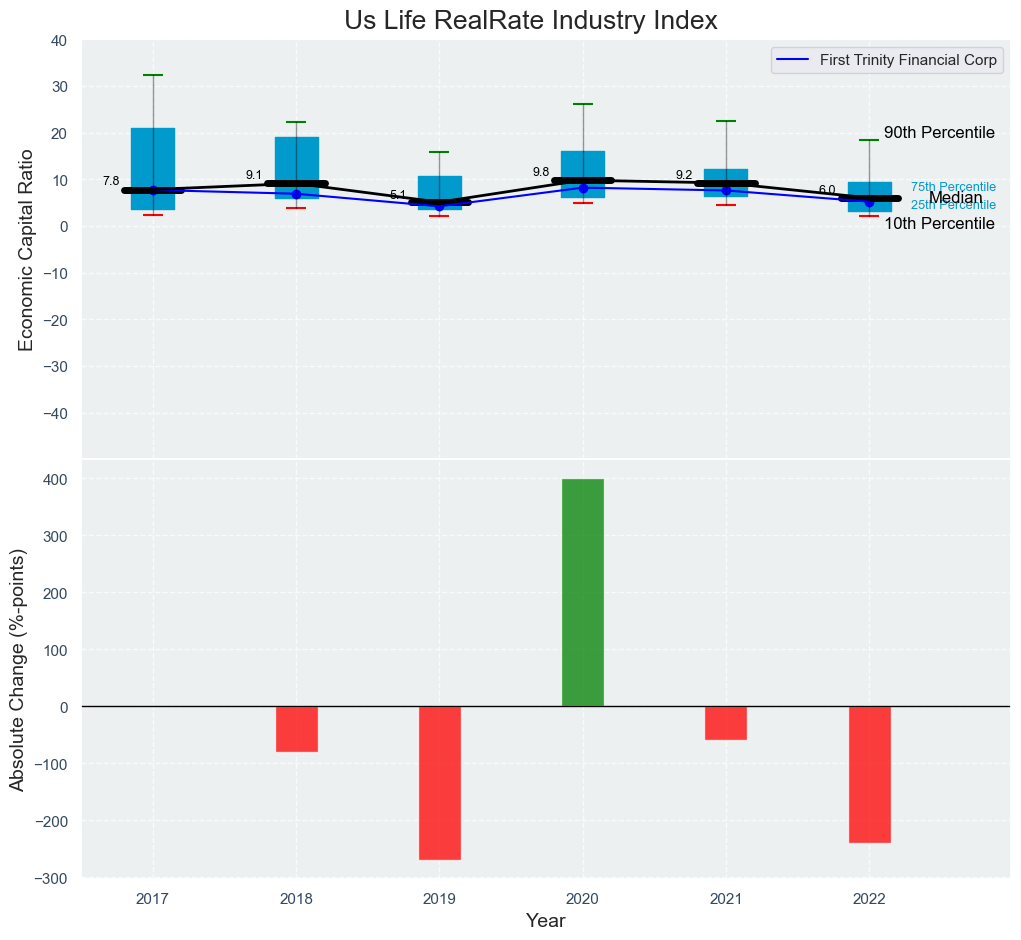Select the red 2019 absolute change bar
1021x940 pixels.
[439, 782]
